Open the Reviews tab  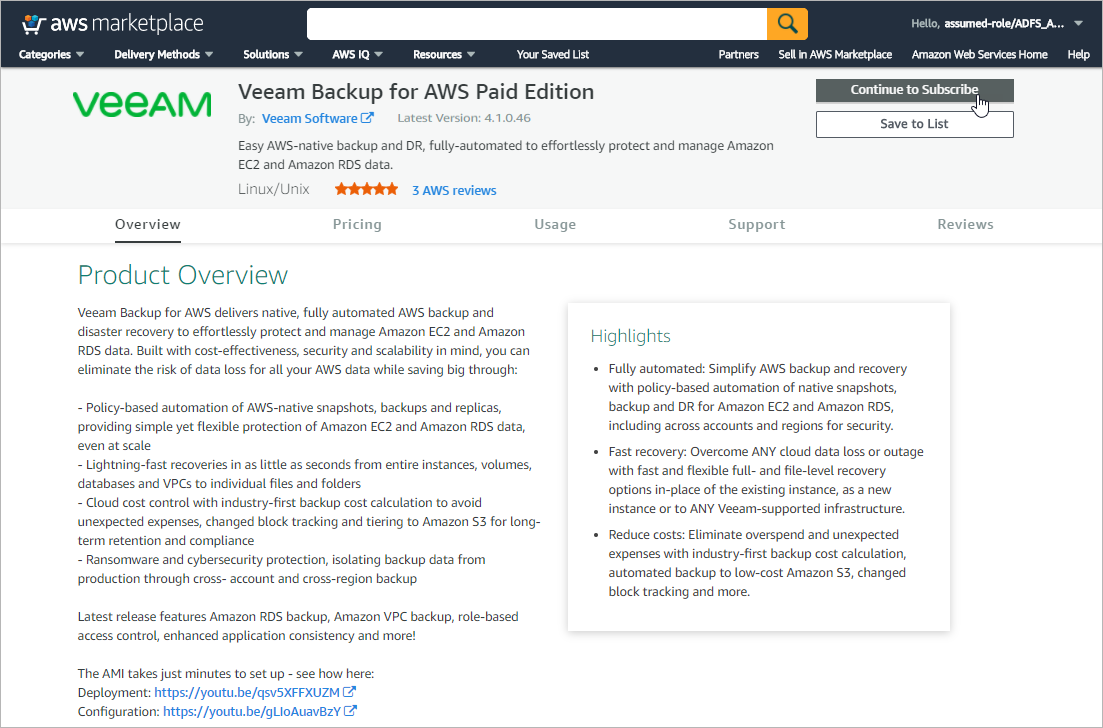tap(965, 224)
